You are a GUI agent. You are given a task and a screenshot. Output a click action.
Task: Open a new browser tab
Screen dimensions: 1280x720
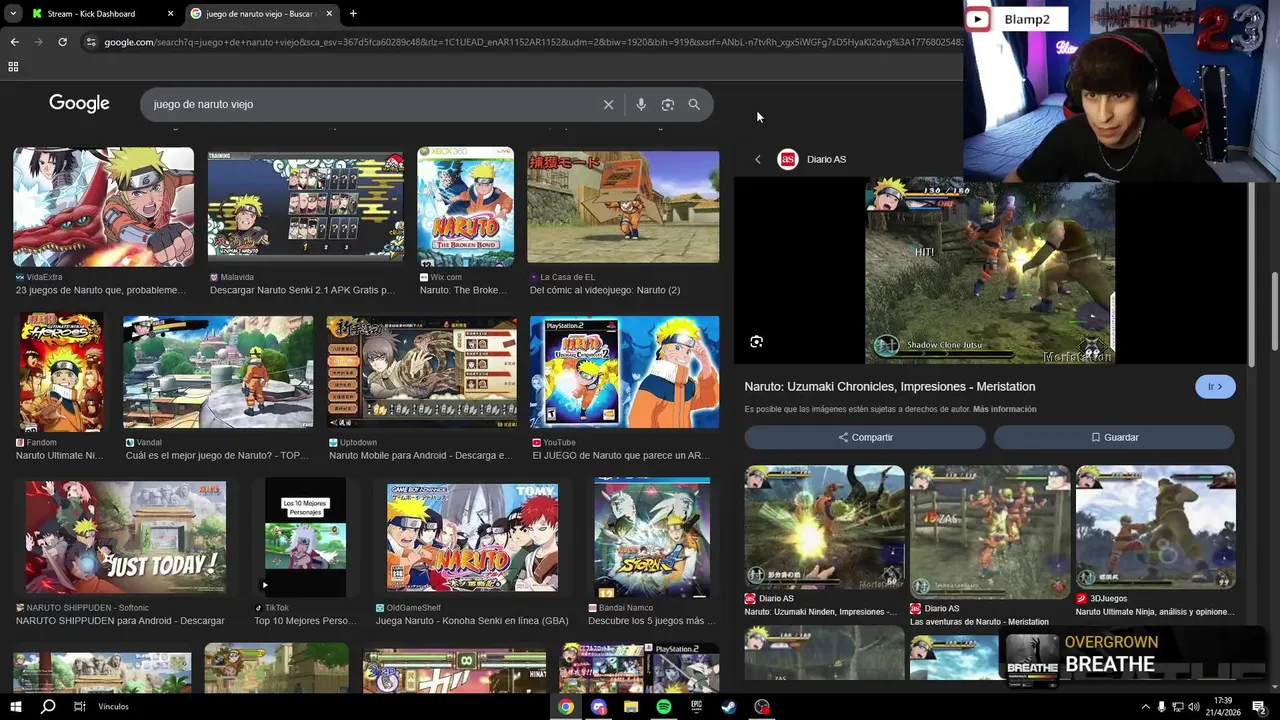point(353,14)
